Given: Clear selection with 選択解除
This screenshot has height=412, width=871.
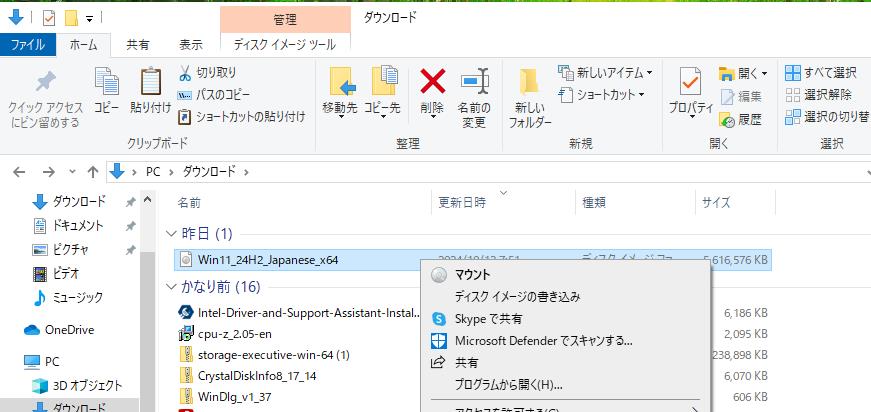Looking at the screenshot, I should pos(818,94).
